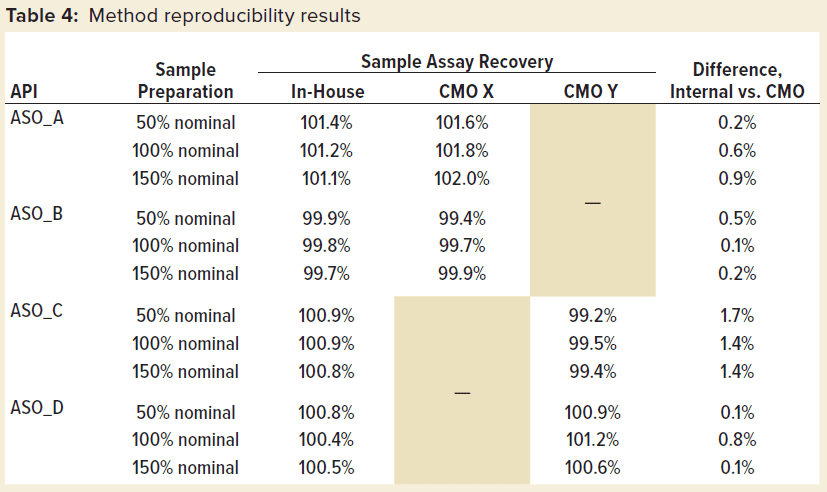Click the "Sample Assay Recovery" group header
The image size is (827, 492).
[457, 62]
